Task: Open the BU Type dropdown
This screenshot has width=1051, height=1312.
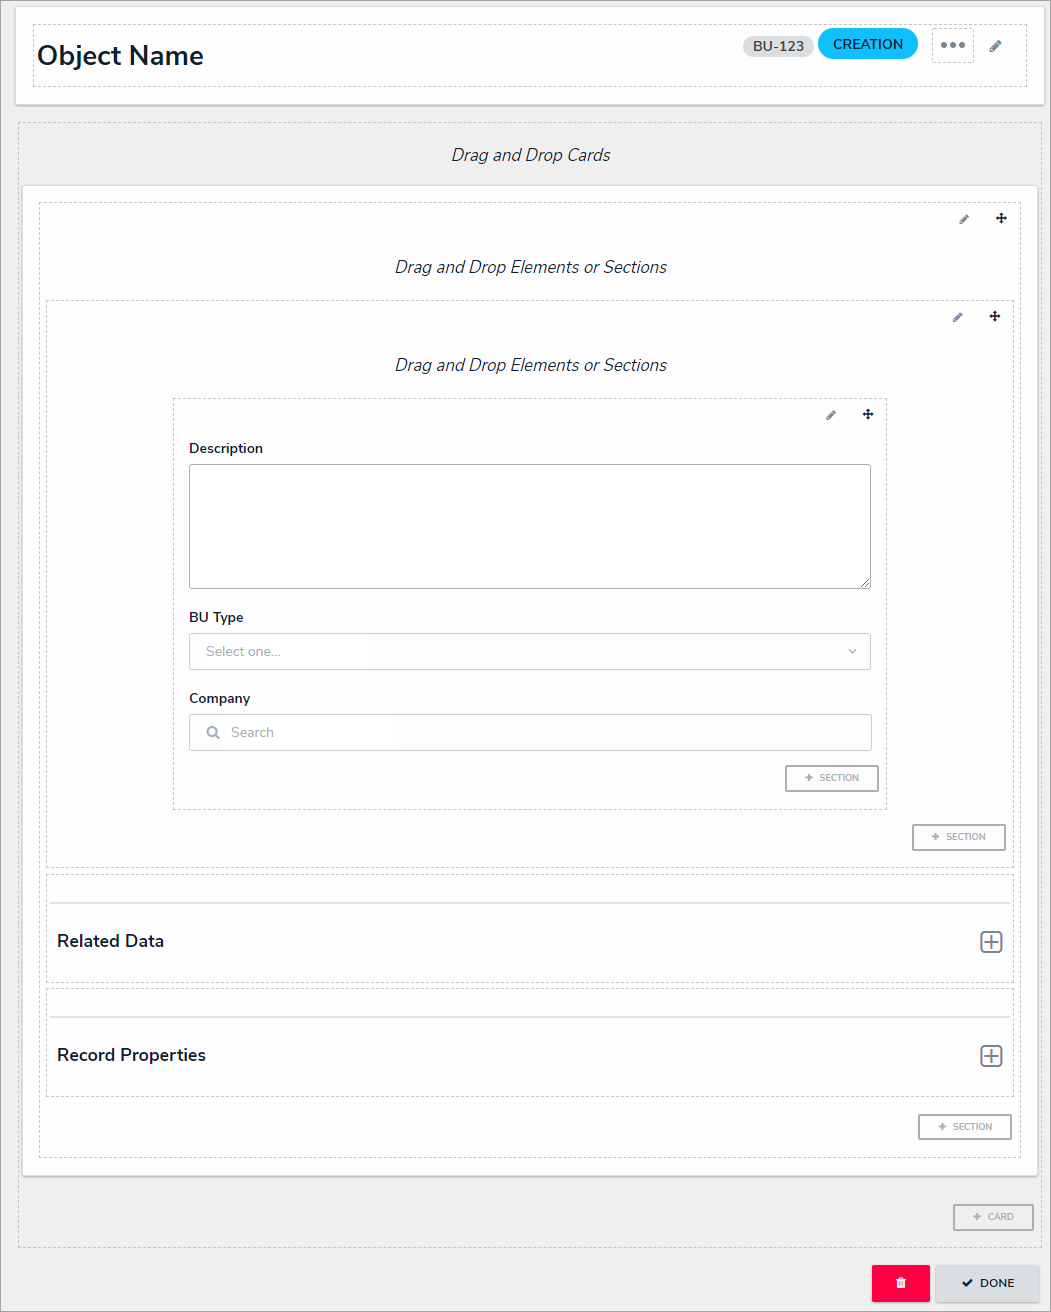Action: 529,651
